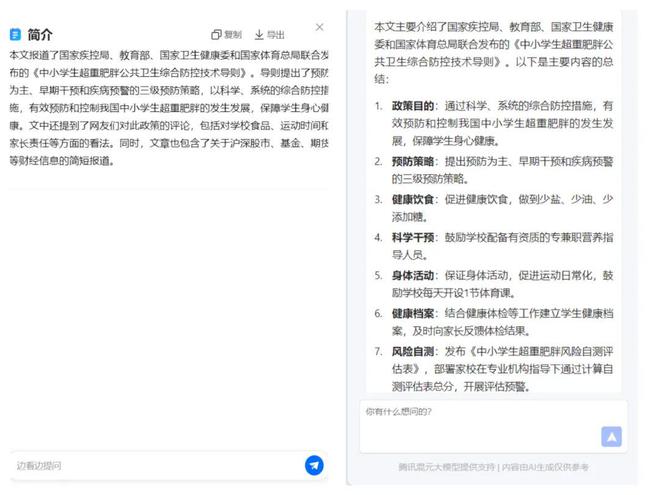Viewport: 660px width, 495px height.
Task: Copy the summary with 复制 button
Action: pyautogui.click(x=226, y=35)
